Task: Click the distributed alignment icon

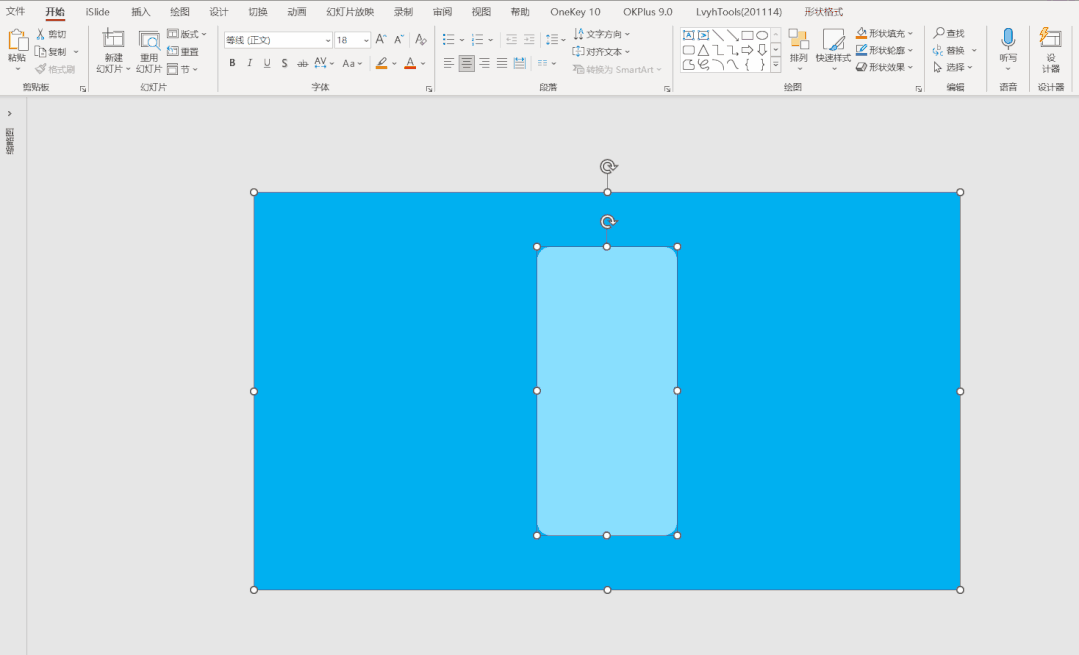Action: 520,63
